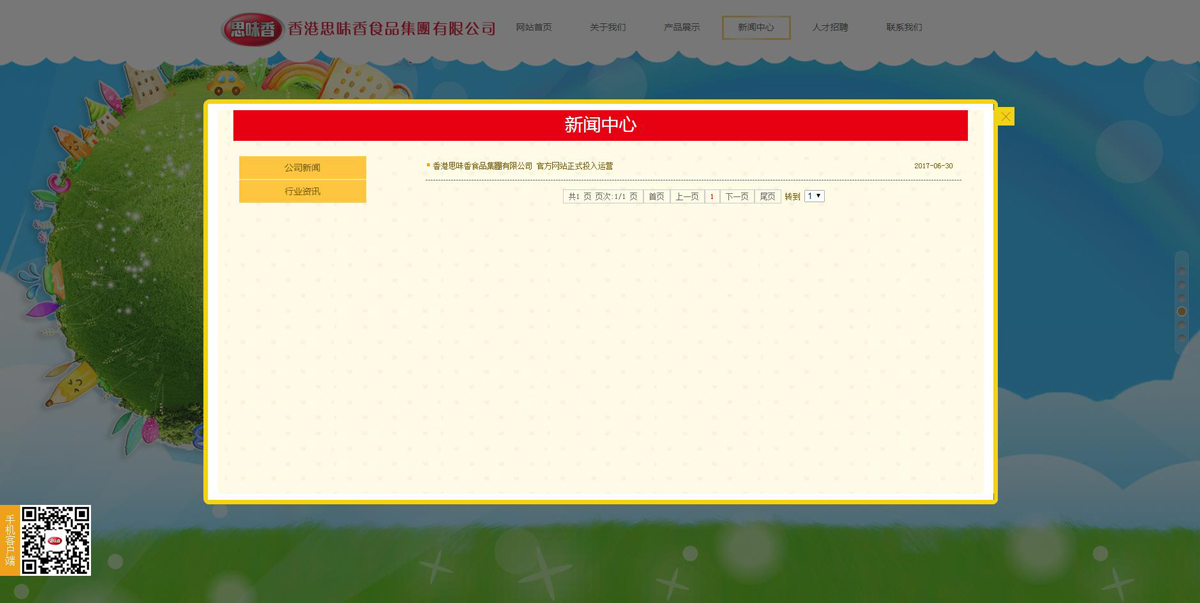Click the last side navigation dot
1200x603 pixels.
tap(1181, 338)
